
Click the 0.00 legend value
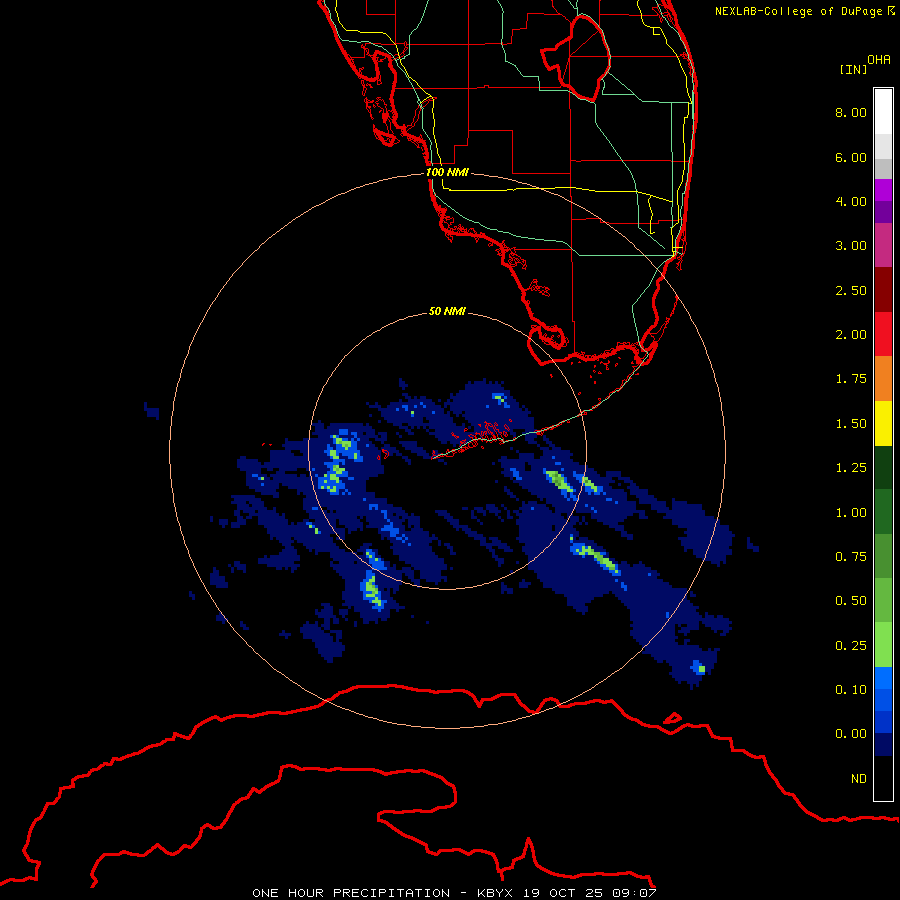(851, 734)
